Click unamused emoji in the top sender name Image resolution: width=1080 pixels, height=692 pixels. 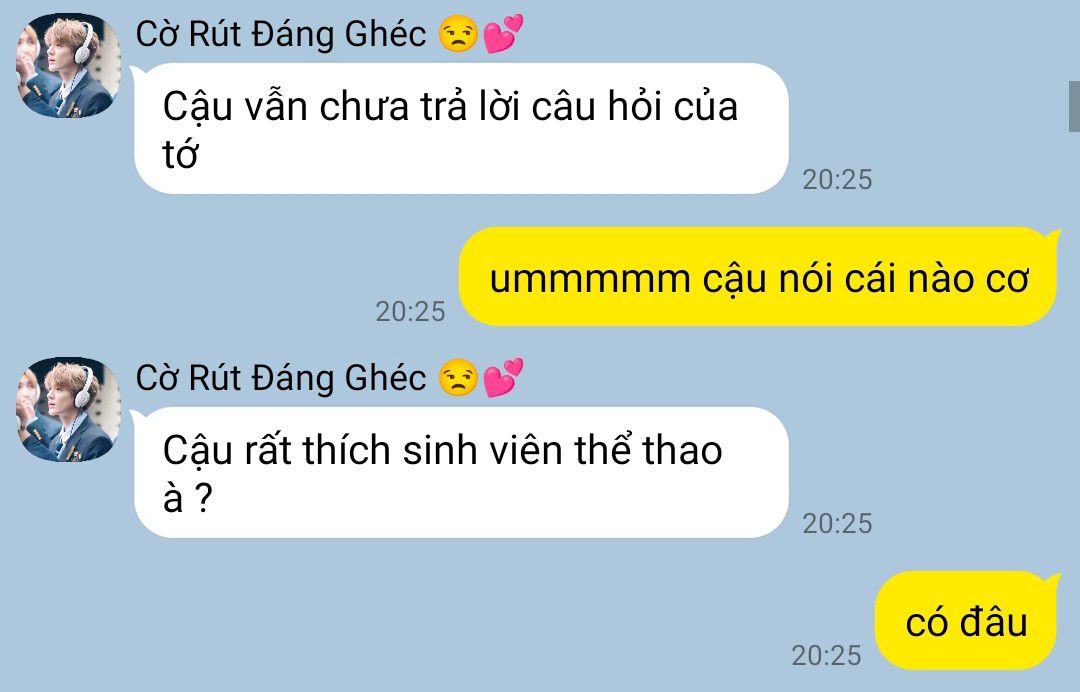coord(458,34)
